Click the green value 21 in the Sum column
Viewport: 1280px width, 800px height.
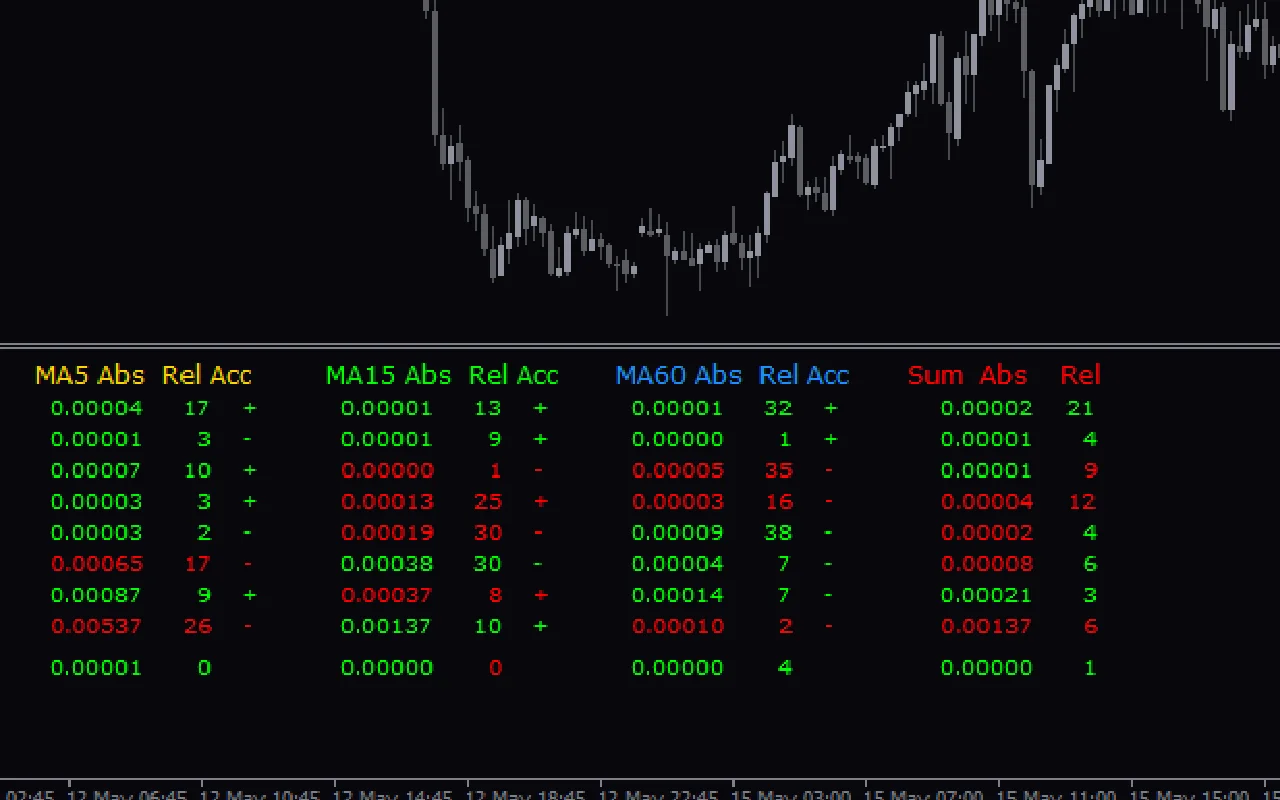(1080, 408)
